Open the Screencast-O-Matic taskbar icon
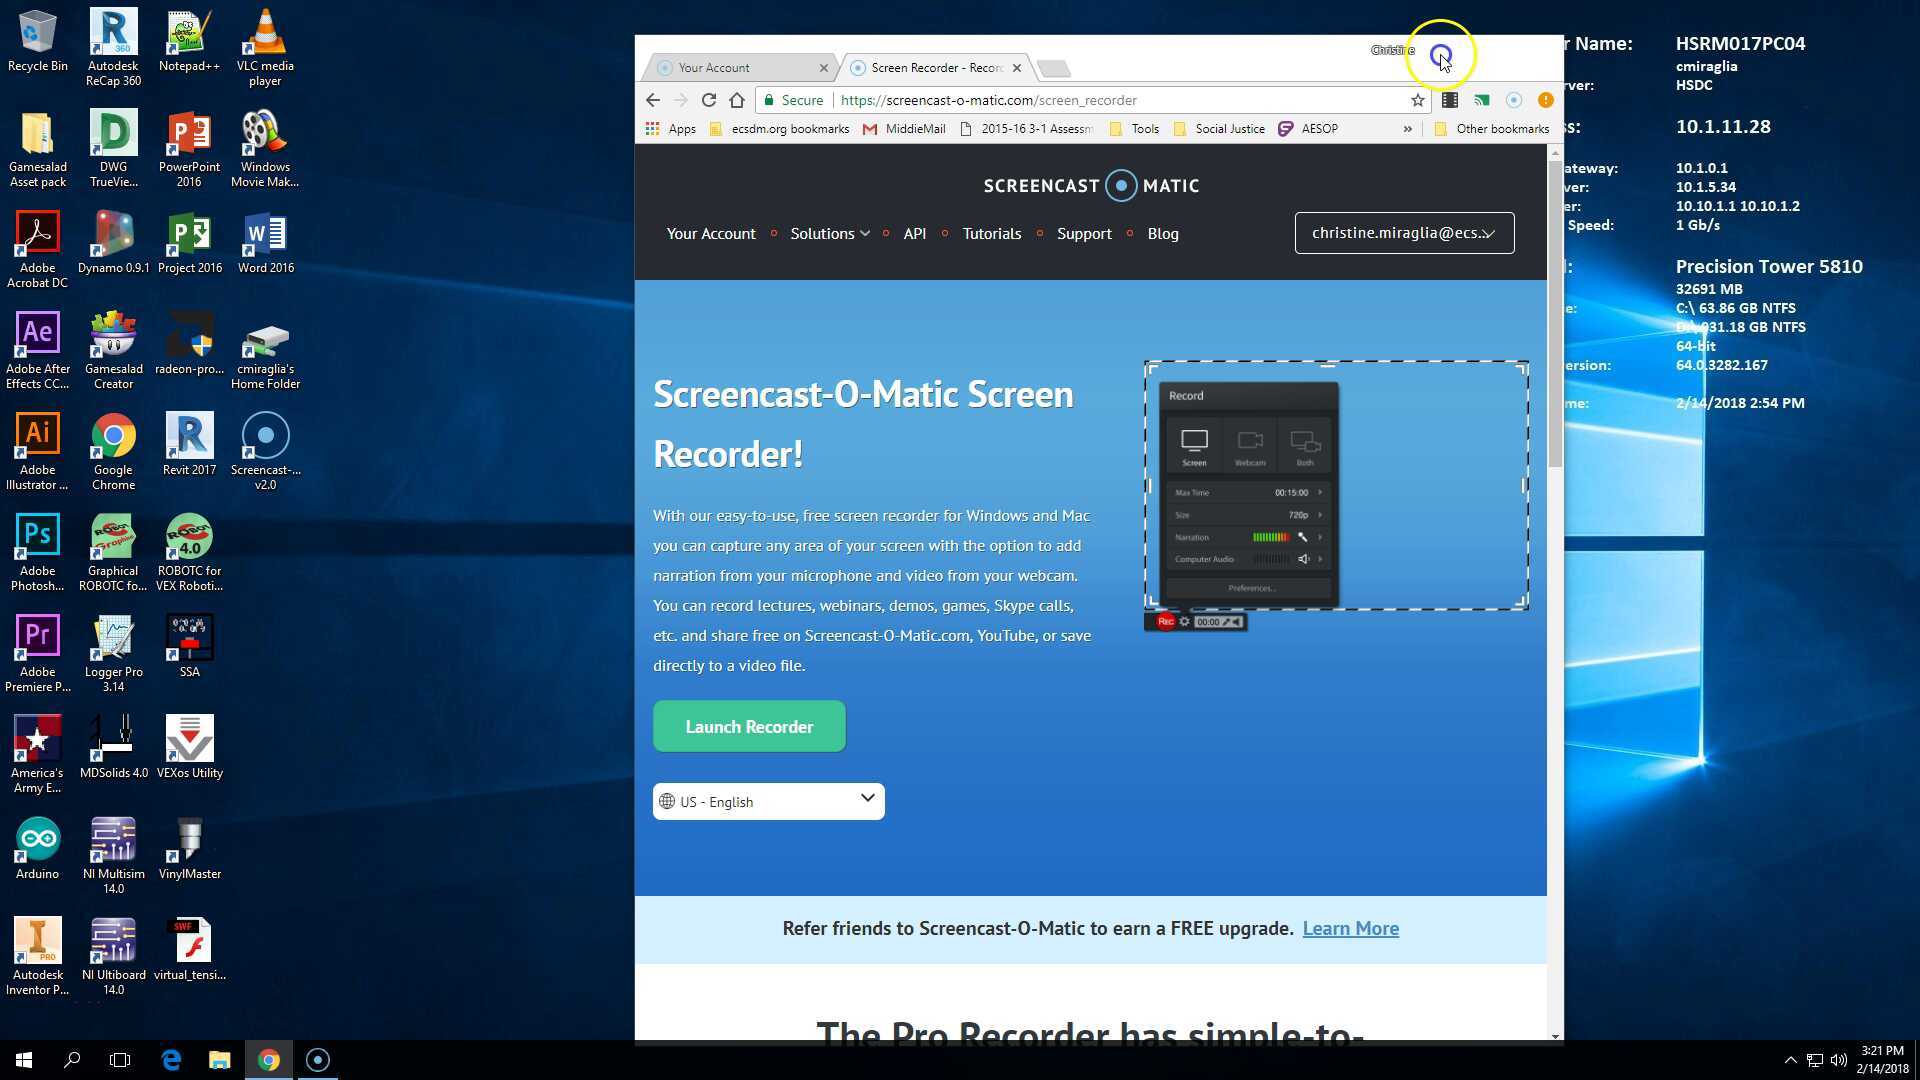 [317, 1060]
